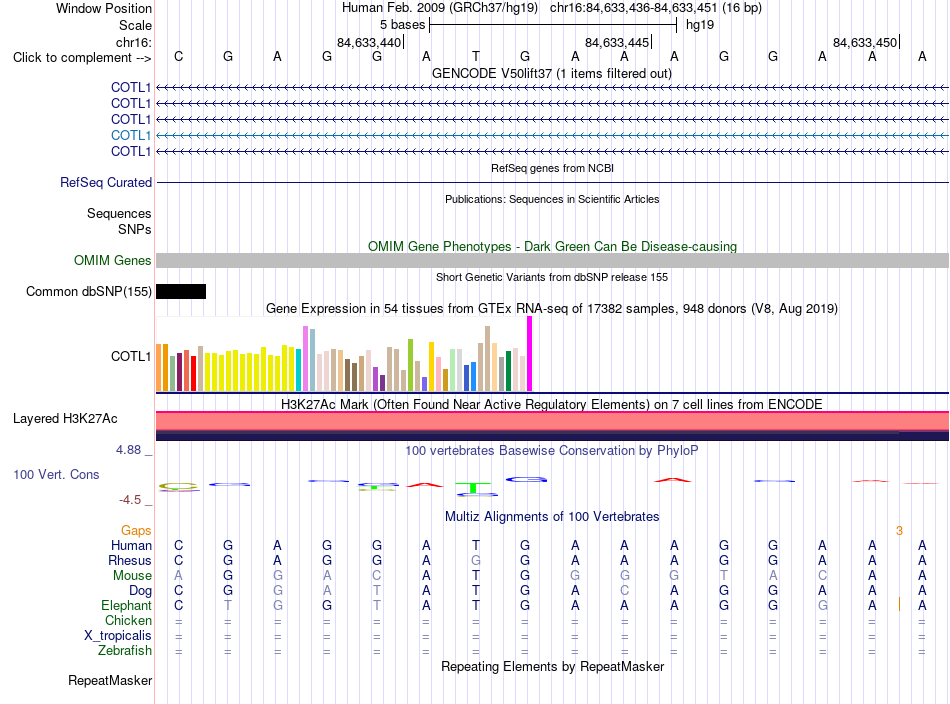This screenshot has width=950, height=704.
Task: Click '100 vertebrates Basewise Conservation by PhyloP' title
Action: point(552,451)
